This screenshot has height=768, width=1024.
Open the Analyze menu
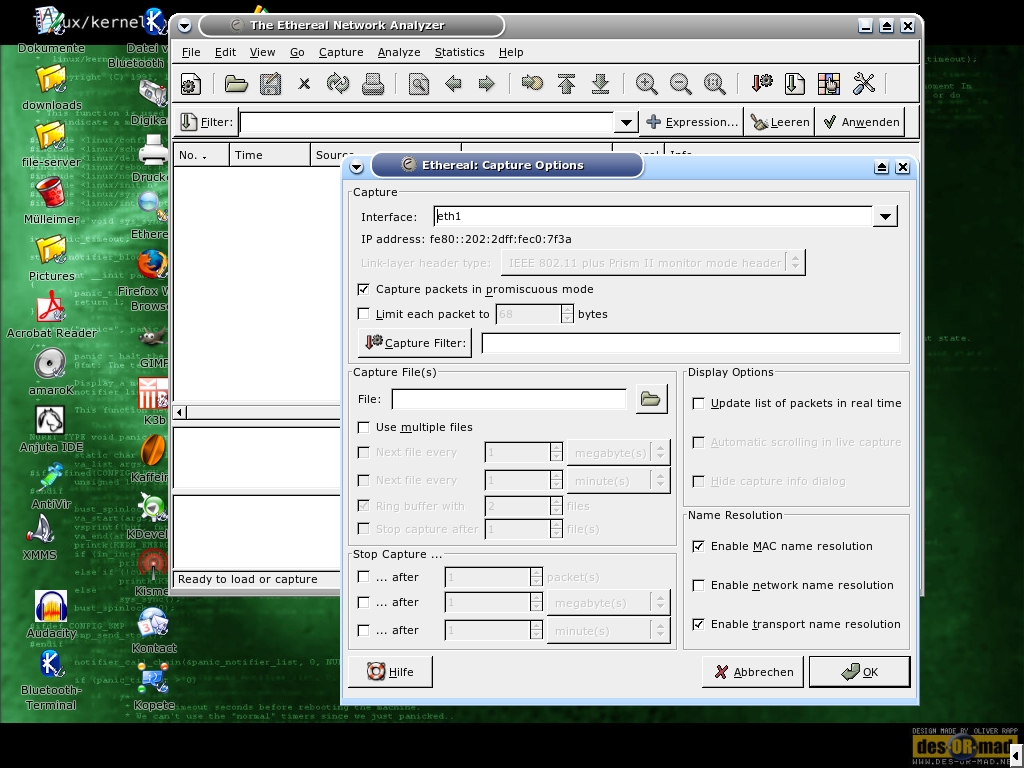(399, 52)
